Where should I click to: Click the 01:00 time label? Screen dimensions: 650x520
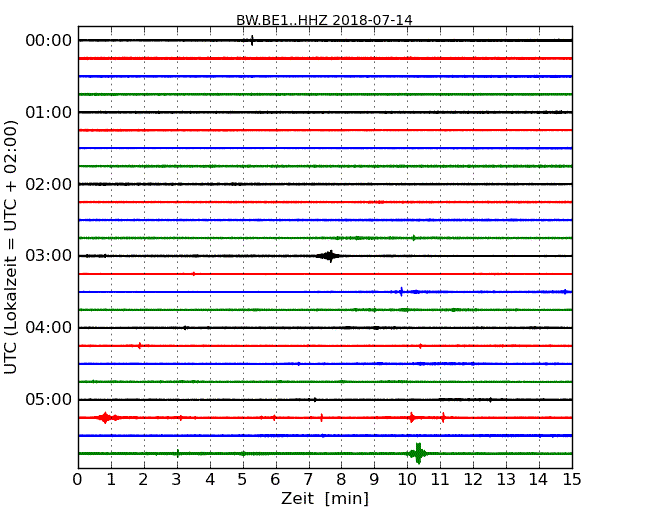tap(49, 112)
